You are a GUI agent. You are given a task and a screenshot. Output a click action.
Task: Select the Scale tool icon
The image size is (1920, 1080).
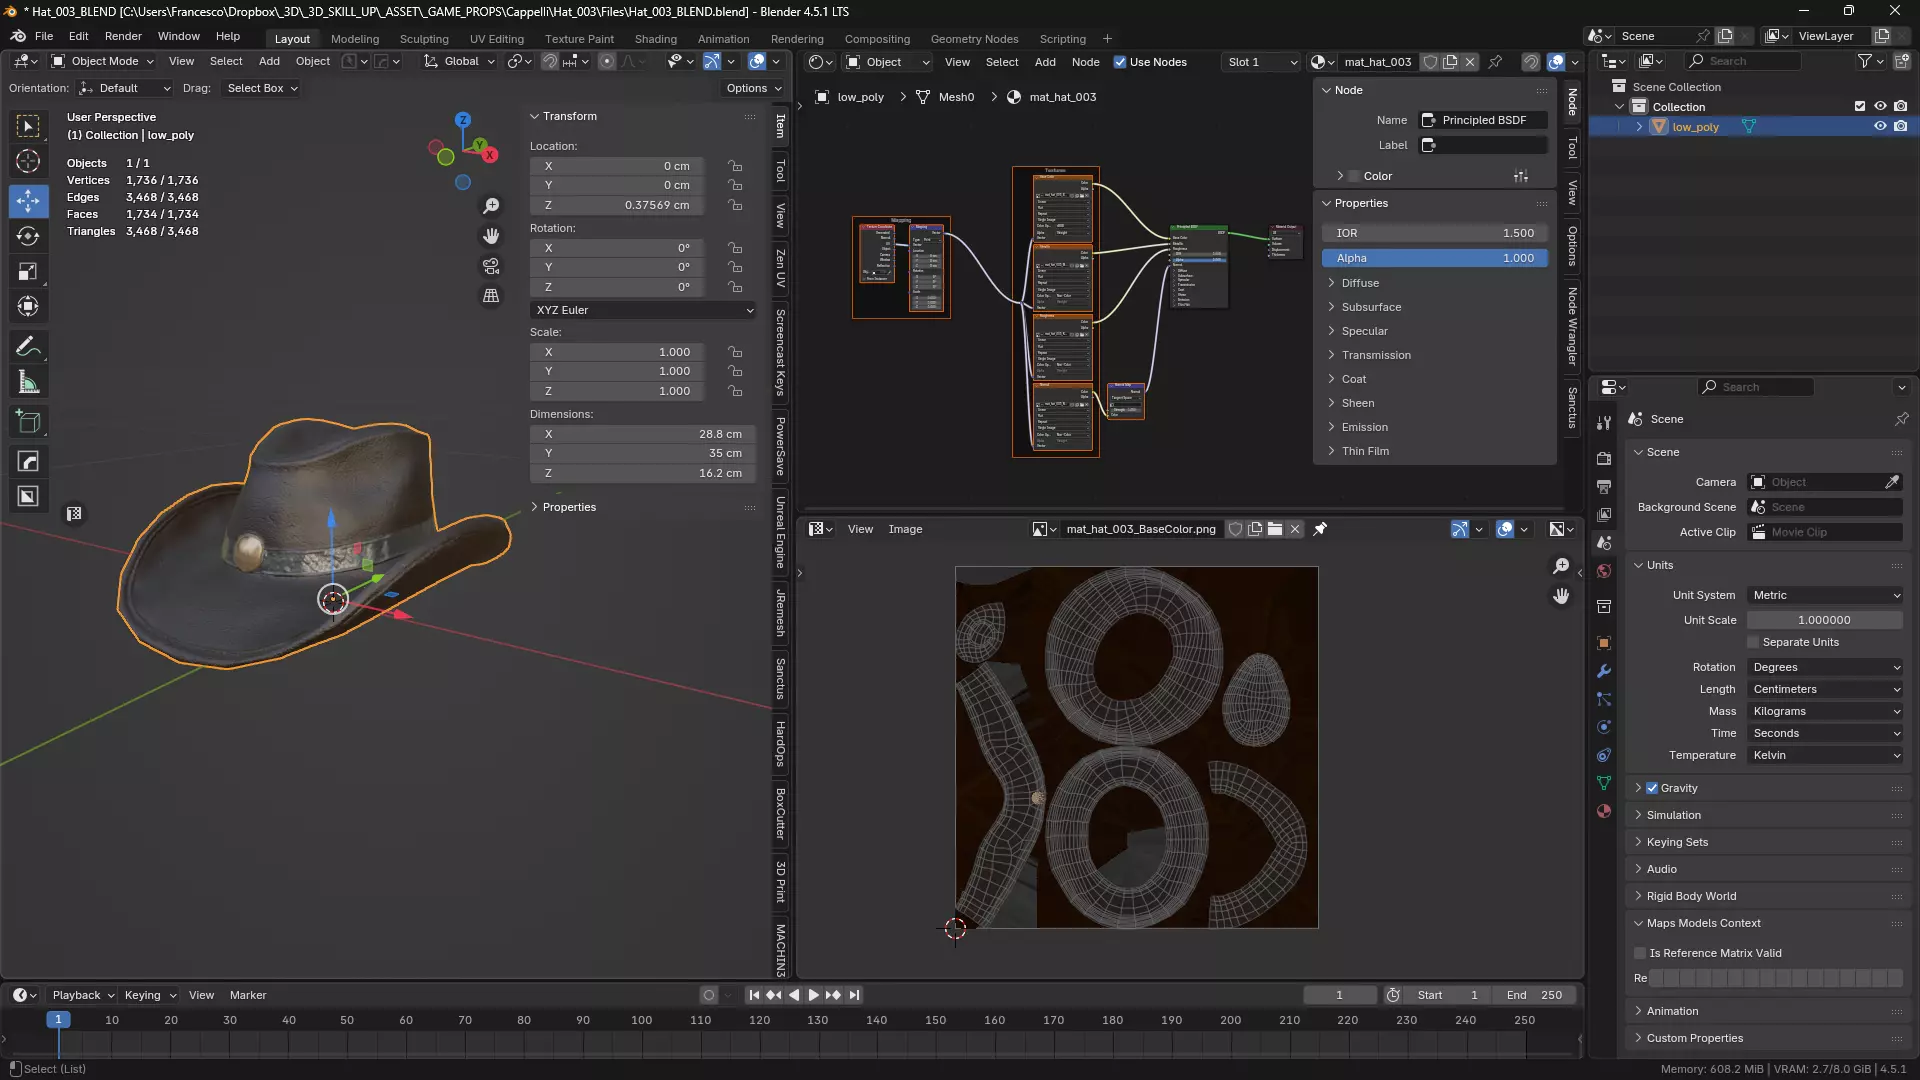[28, 272]
